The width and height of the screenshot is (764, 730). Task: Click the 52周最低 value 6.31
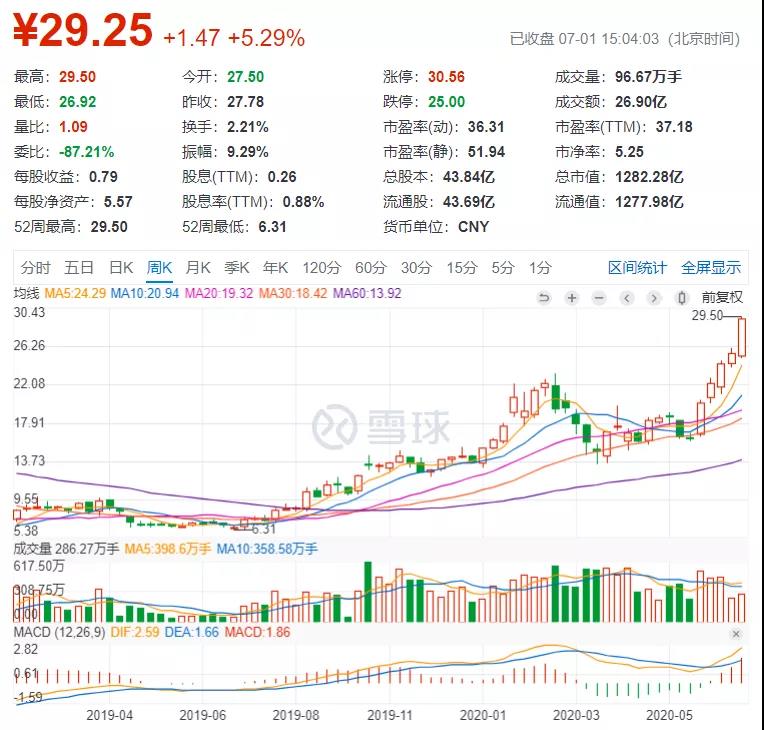point(272,227)
